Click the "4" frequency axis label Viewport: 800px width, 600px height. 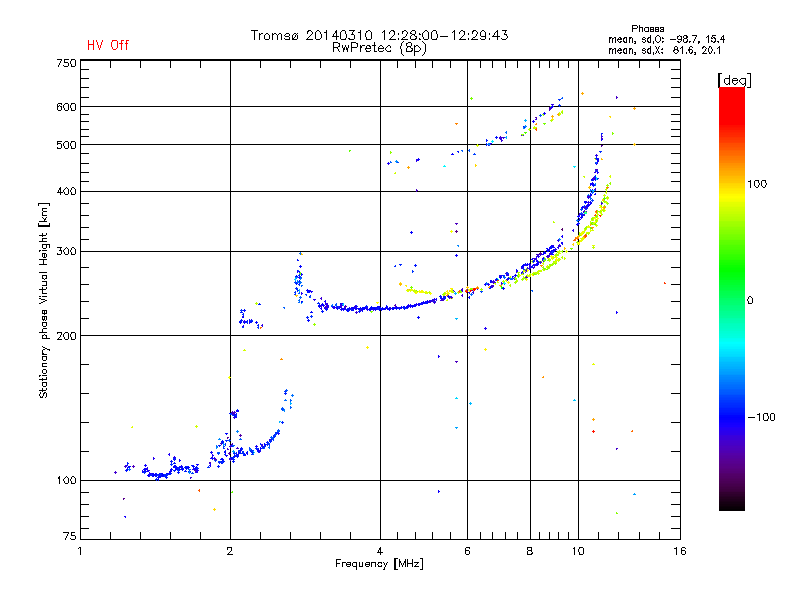380,551
